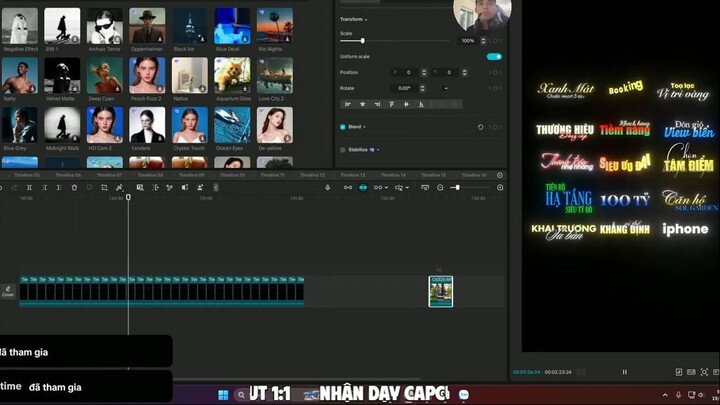The width and height of the screenshot is (720, 405).
Task: Select the small image clip on timeline
Action: pyautogui.click(x=441, y=292)
